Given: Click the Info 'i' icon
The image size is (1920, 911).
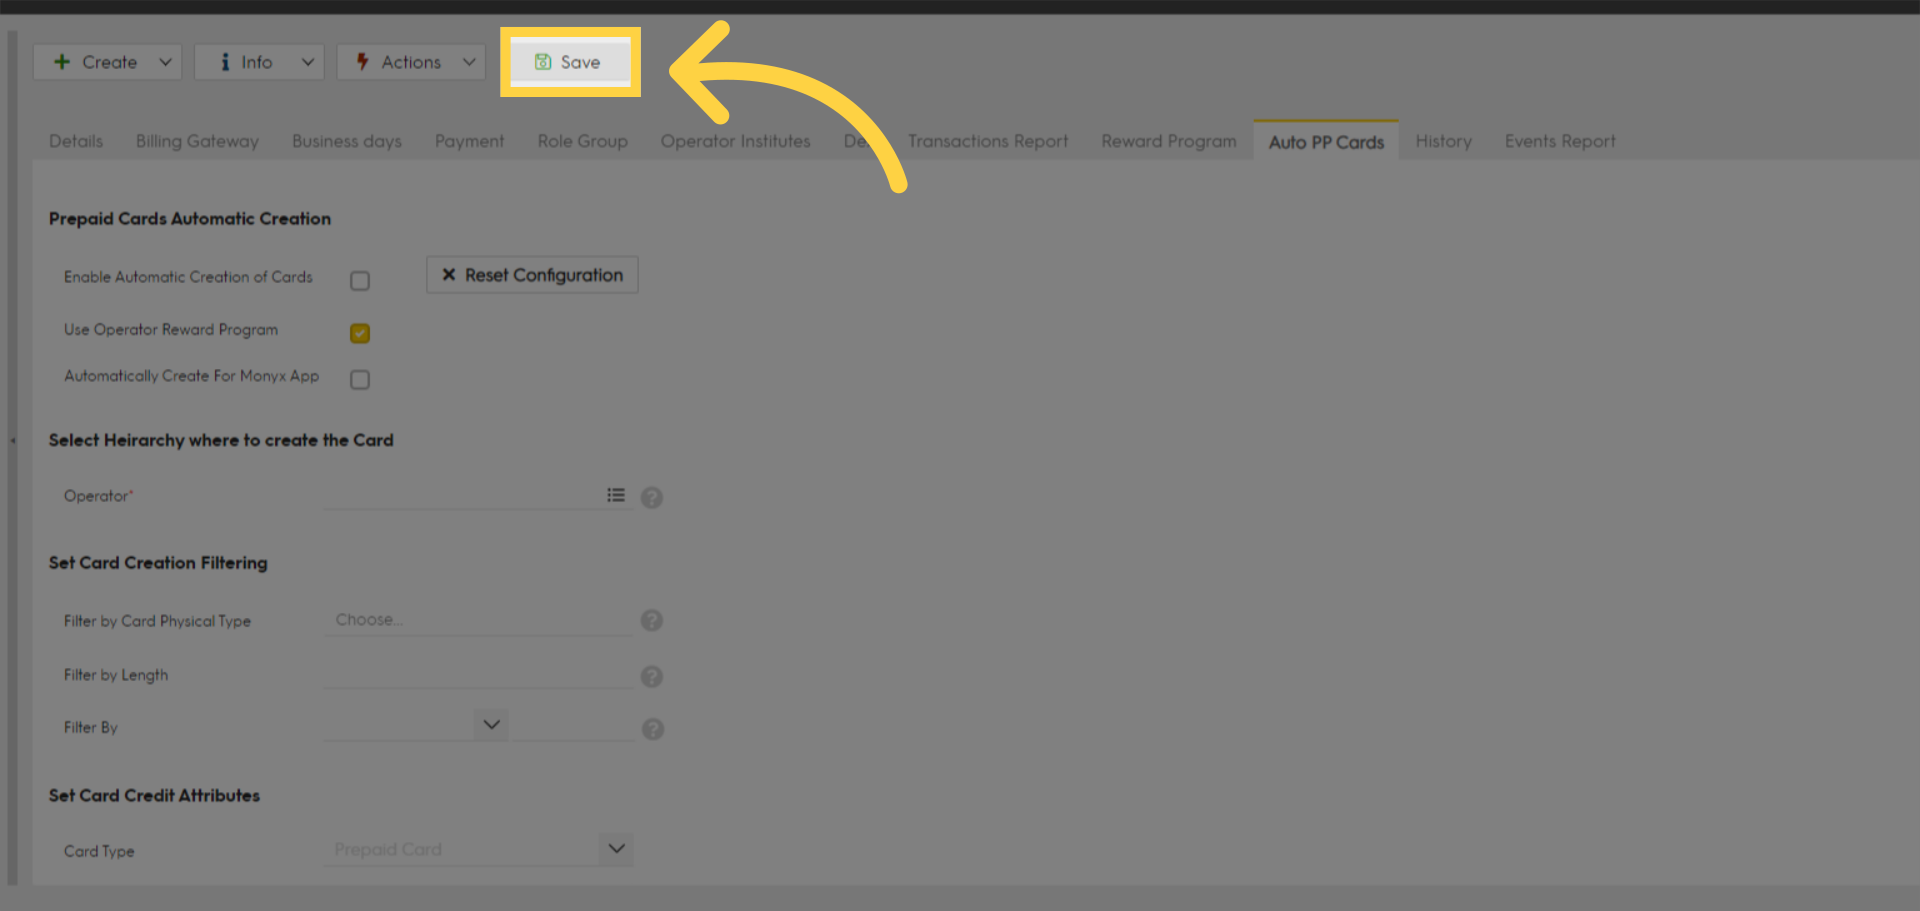Looking at the screenshot, I should [225, 62].
